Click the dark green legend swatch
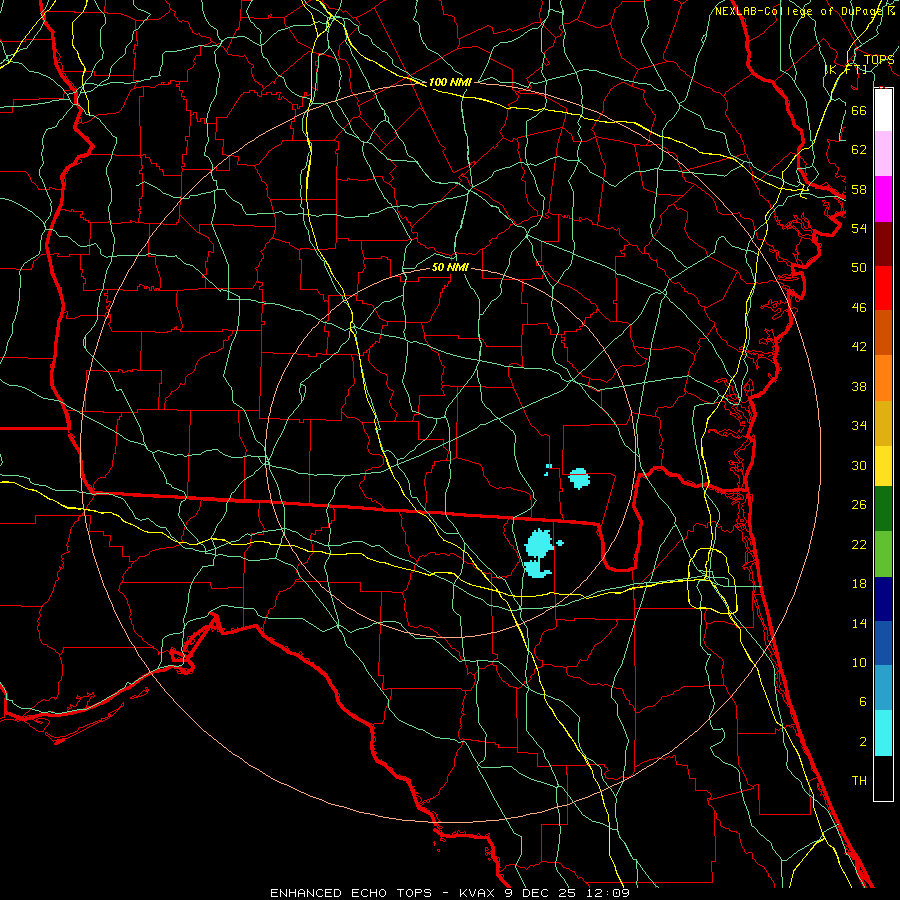This screenshot has width=900, height=900. pos(883,509)
